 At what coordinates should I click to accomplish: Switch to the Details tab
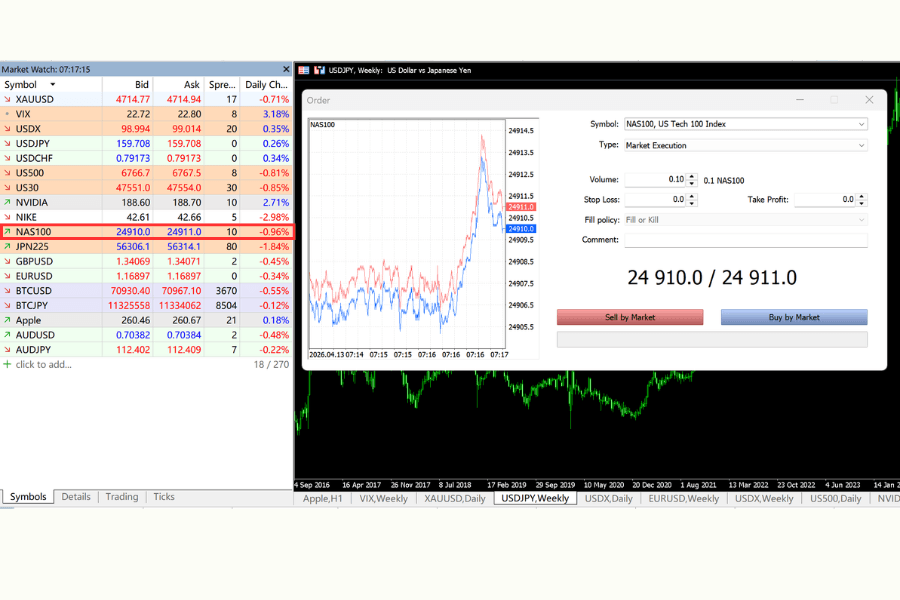click(75, 496)
